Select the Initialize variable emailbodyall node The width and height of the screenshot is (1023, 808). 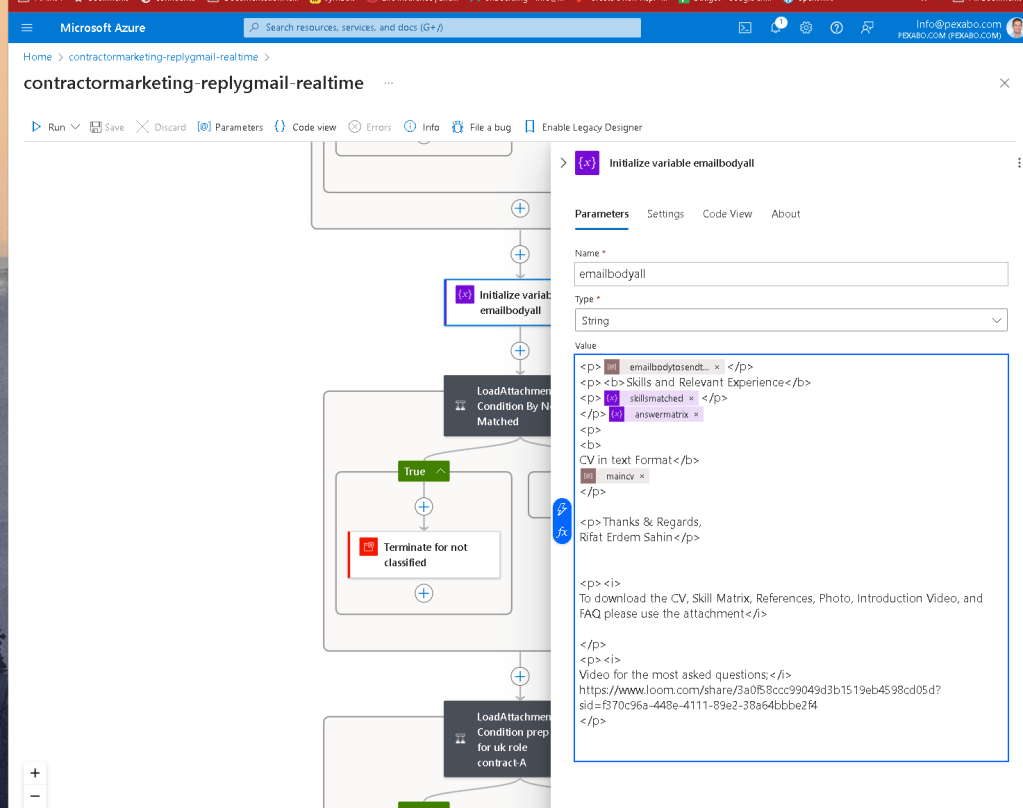coord(498,302)
